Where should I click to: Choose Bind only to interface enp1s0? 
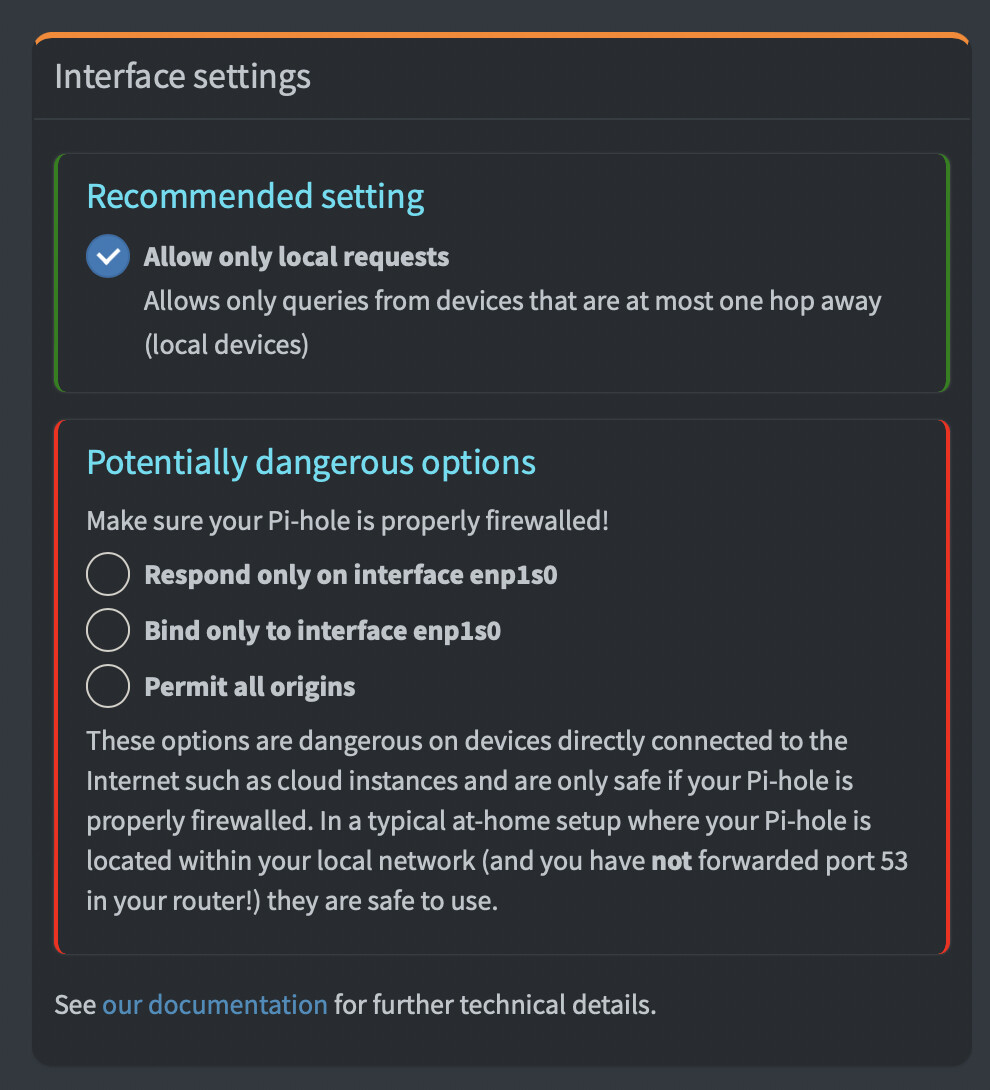pyautogui.click(x=107, y=630)
